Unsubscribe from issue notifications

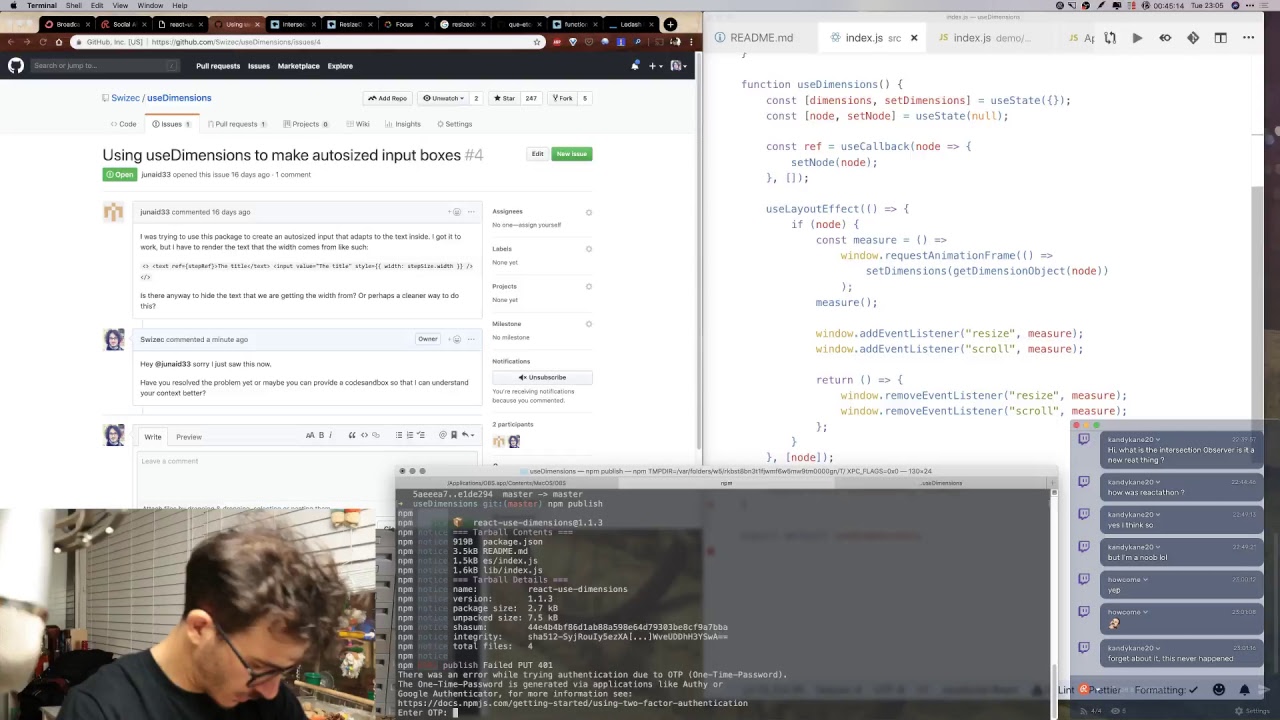542,377
